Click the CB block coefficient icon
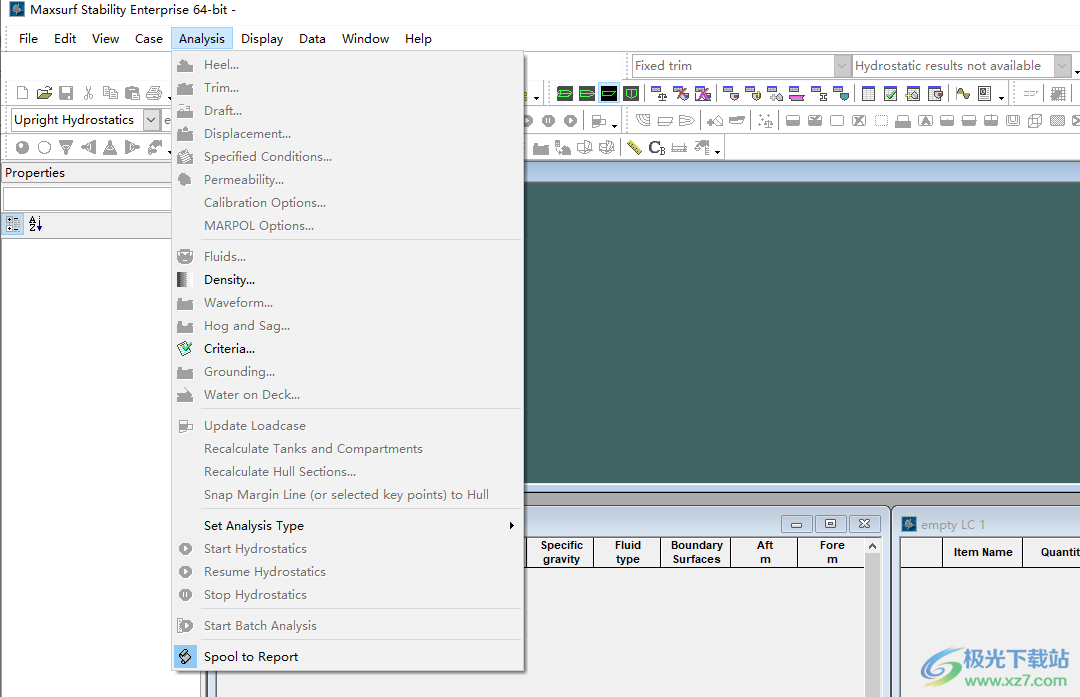This screenshot has height=697, width=1080. 657,147
